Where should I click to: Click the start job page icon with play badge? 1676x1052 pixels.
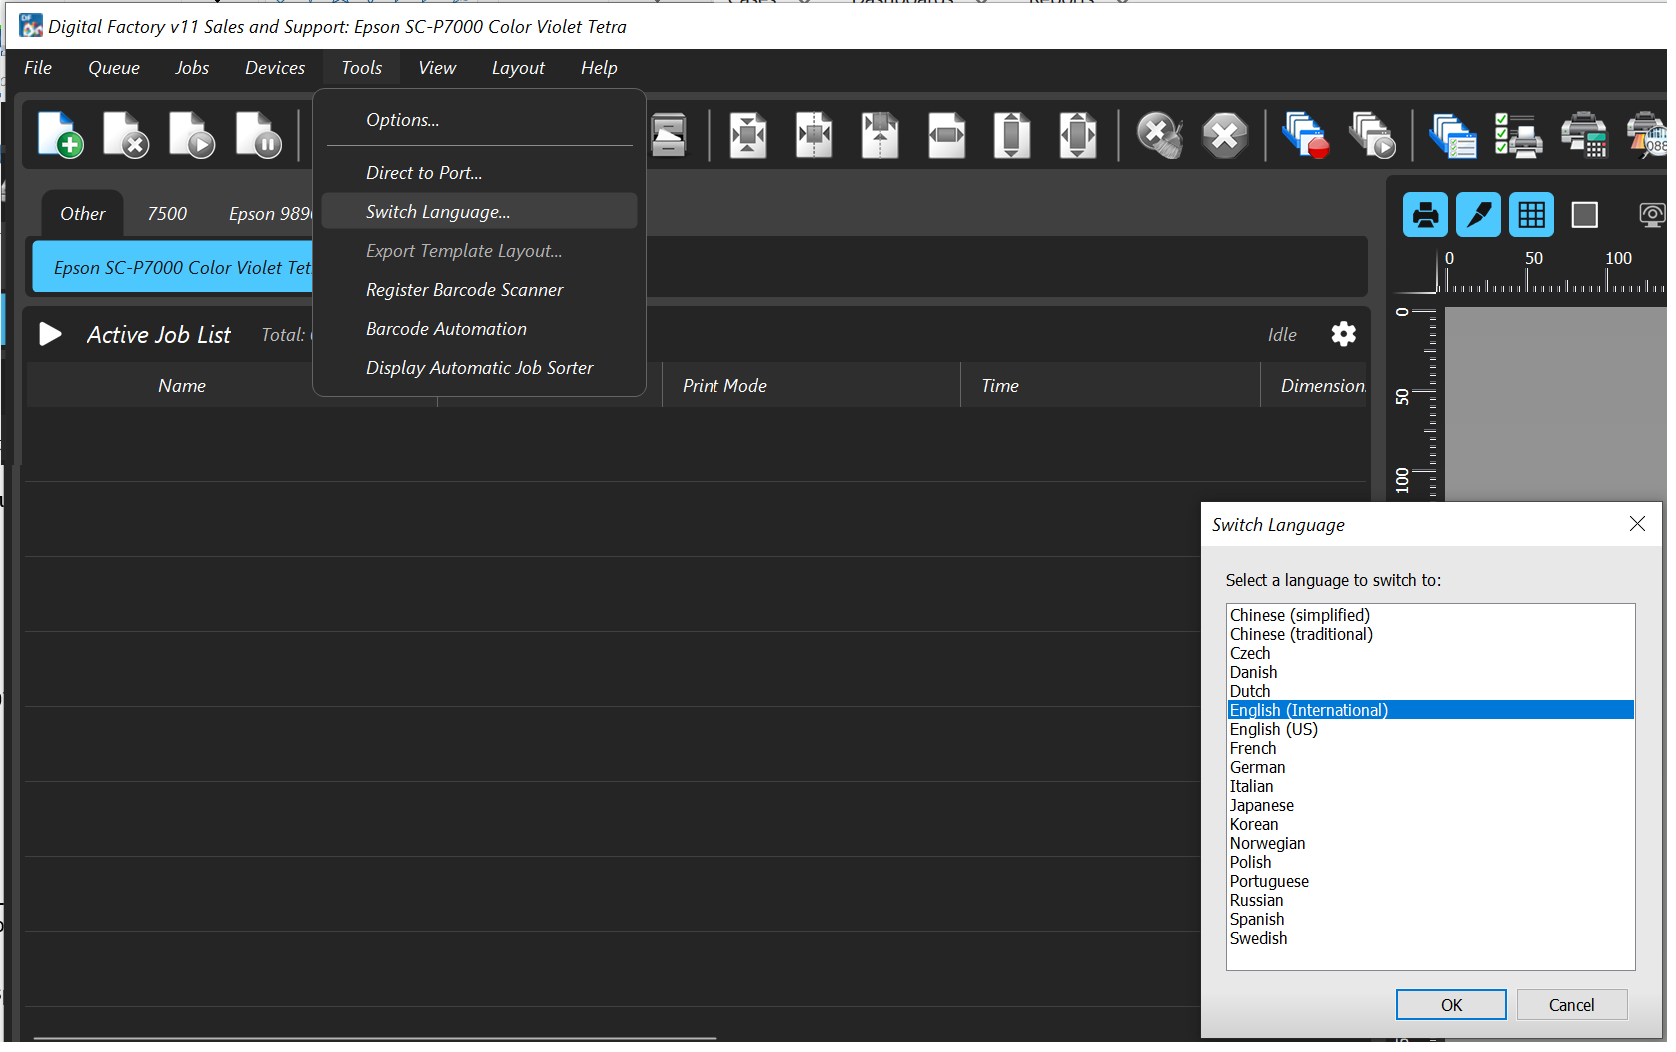(x=192, y=134)
